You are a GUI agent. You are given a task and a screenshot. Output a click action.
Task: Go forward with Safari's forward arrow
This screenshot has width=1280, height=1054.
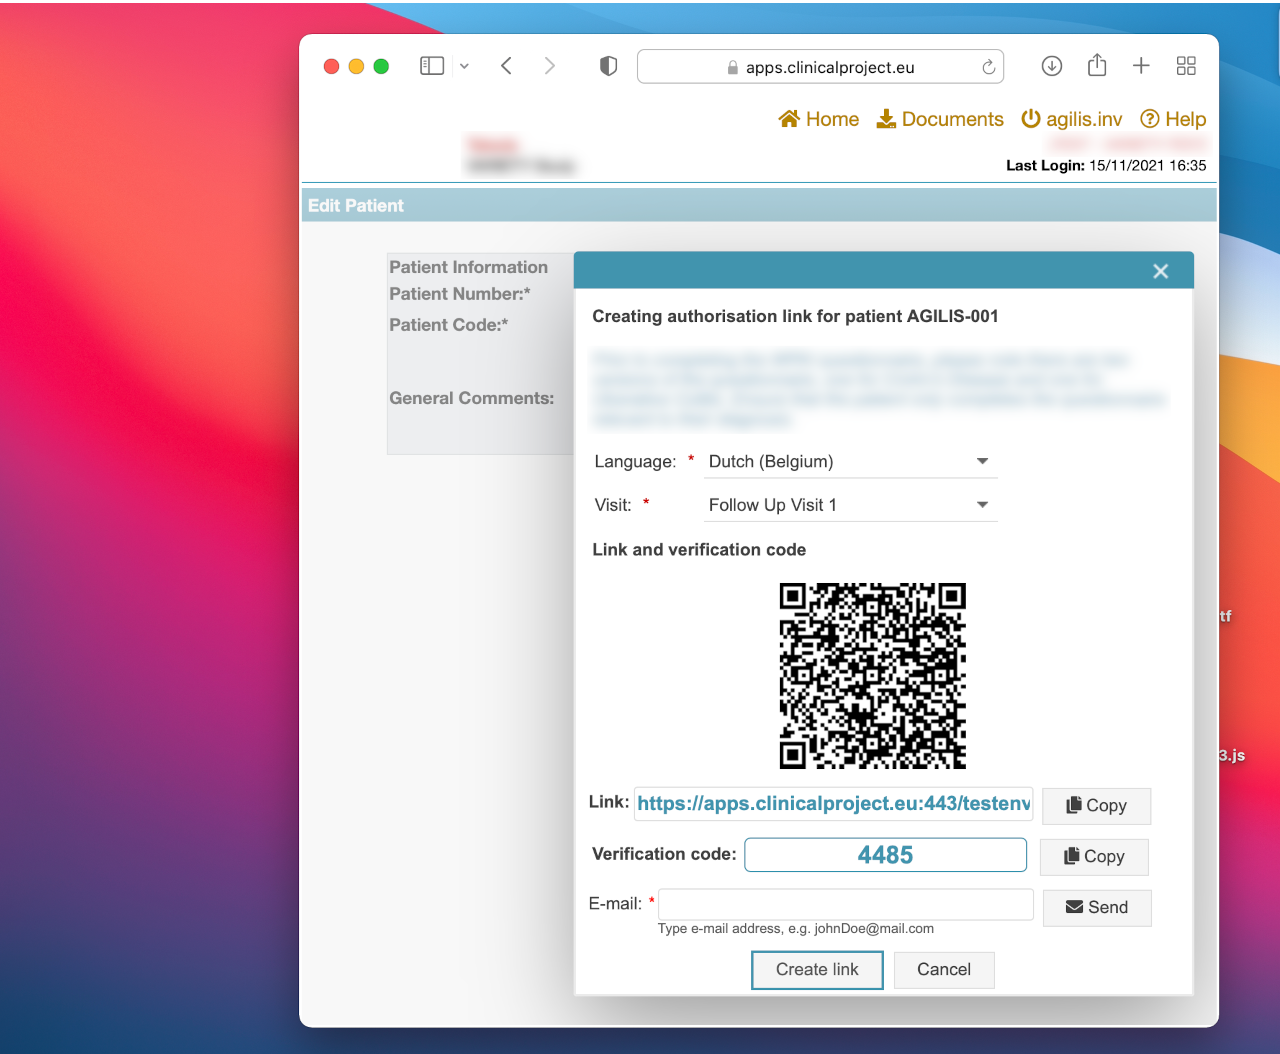[549, 66]
